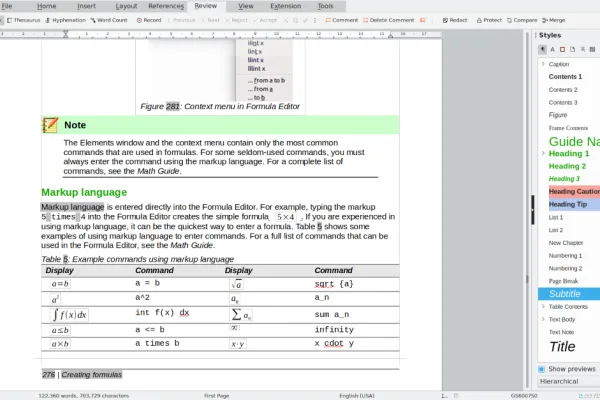The width and height of the screenshot is (600, 400).
Task: Select the Contents 1 style
Action: tap(565, 77)
